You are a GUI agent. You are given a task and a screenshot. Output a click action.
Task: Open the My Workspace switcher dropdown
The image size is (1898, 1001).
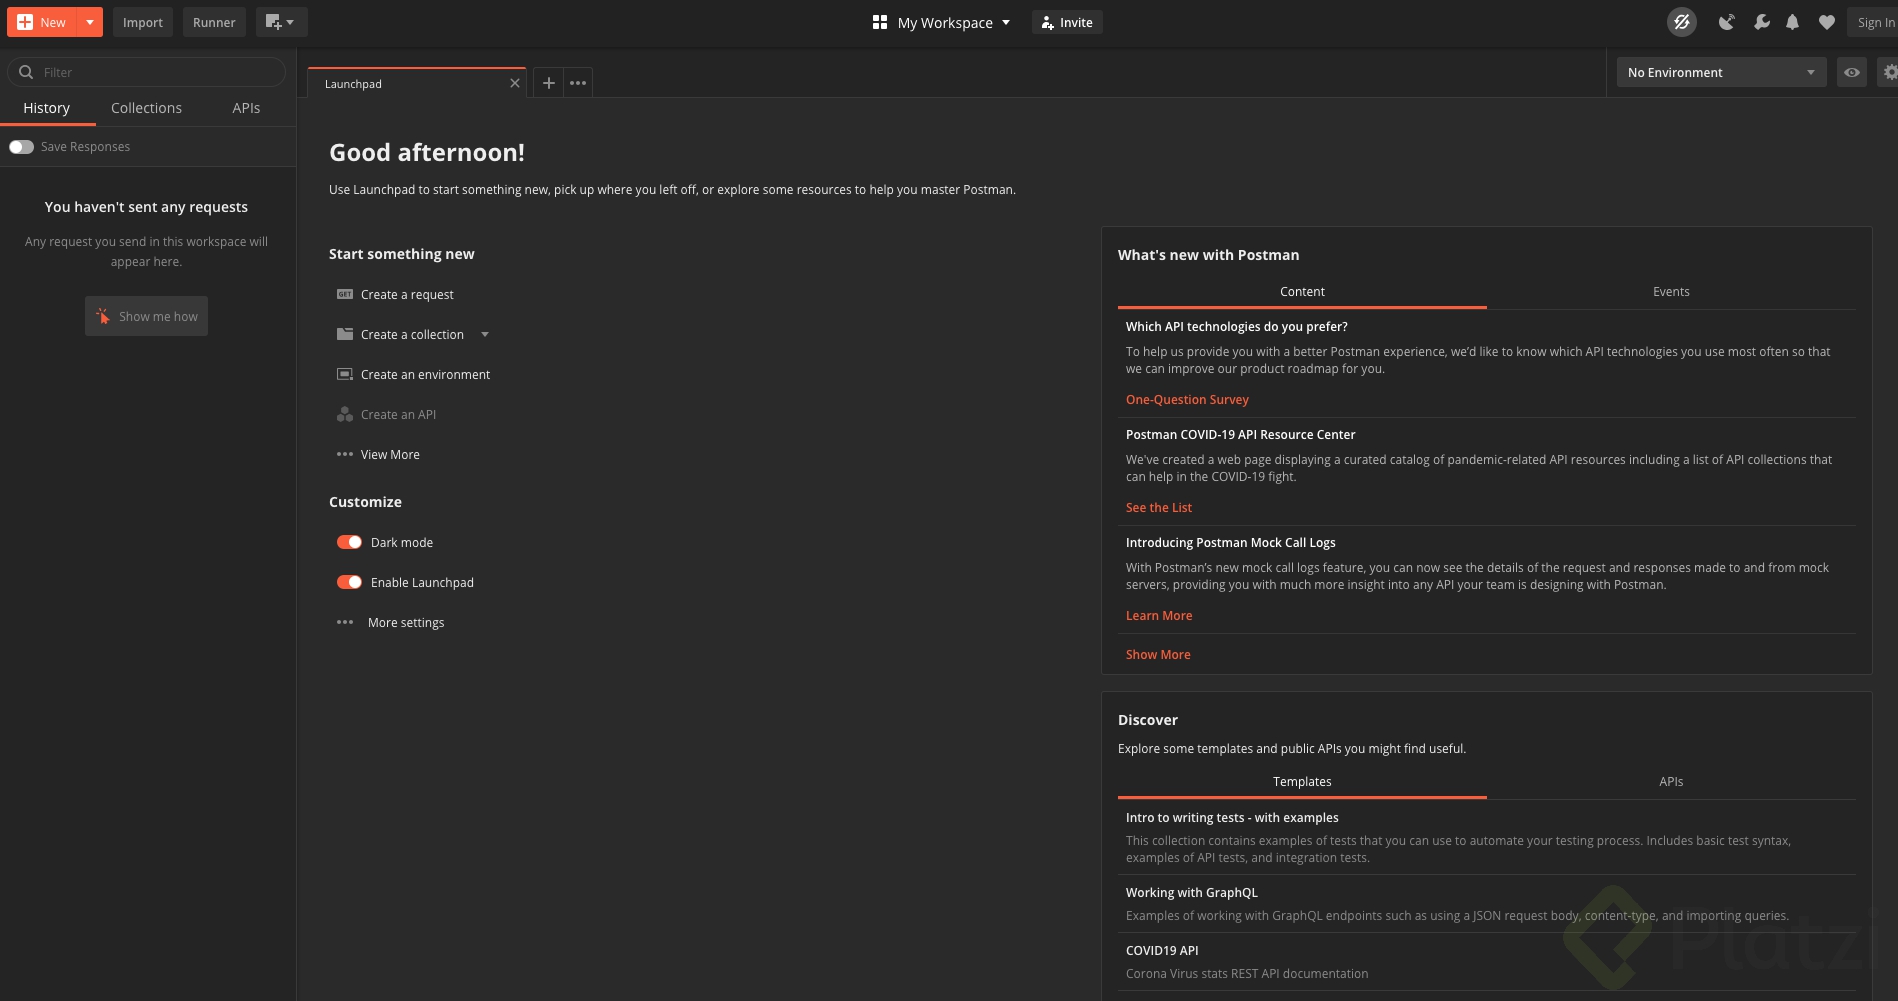pos(954,22)
